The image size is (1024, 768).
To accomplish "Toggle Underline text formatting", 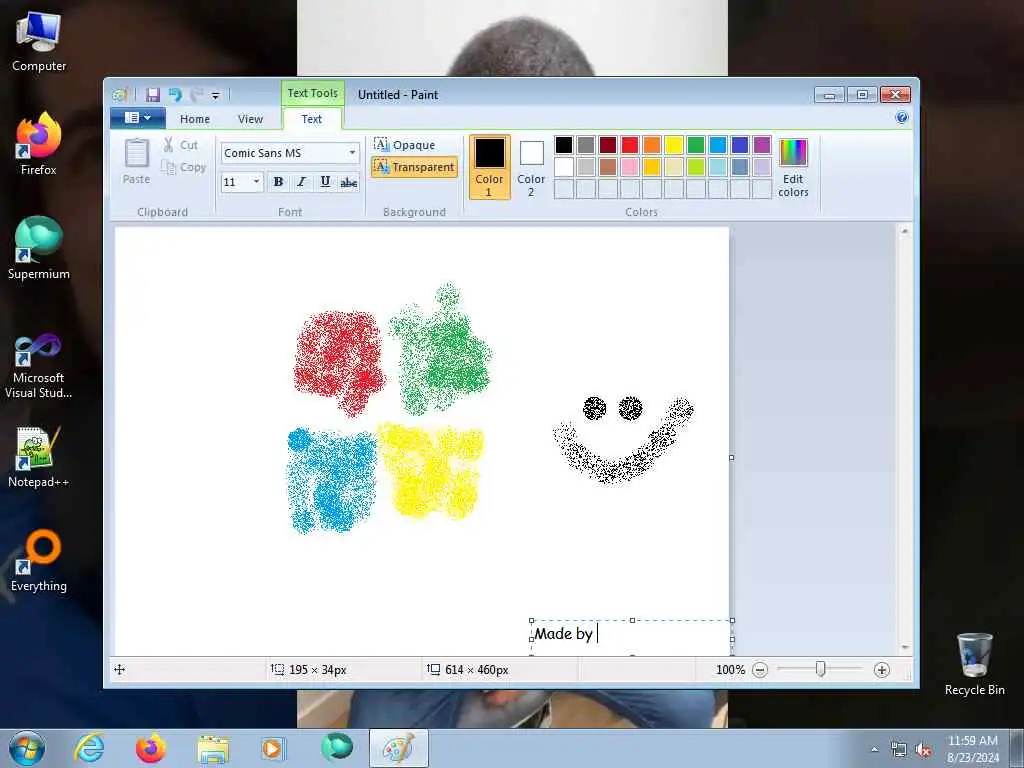I will [x=325, y=182].
